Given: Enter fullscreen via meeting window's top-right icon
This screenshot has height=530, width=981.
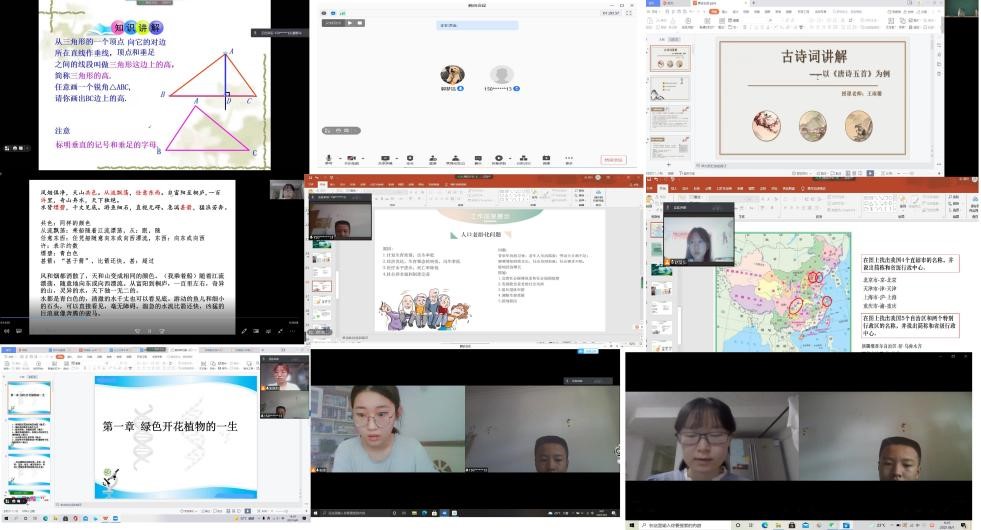Looking at the screenshot, I should [x=628, y=14].
